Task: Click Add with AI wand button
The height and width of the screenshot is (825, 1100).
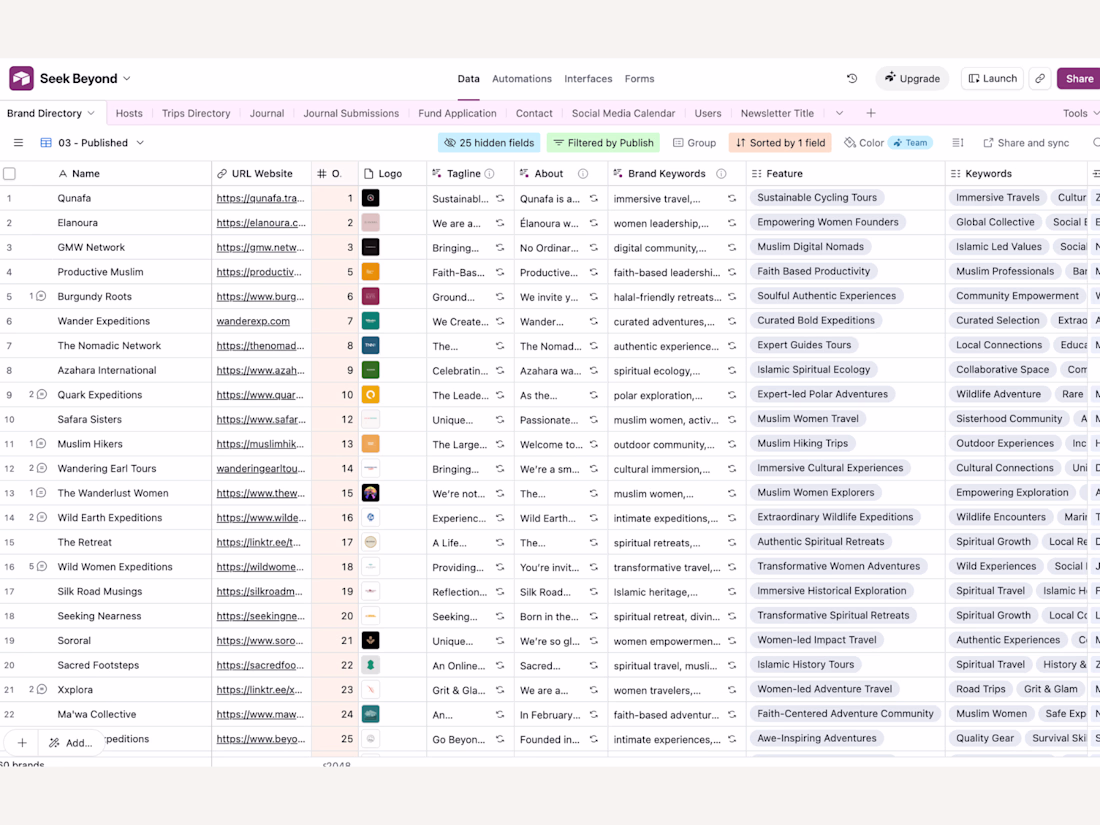Action: 70,742
